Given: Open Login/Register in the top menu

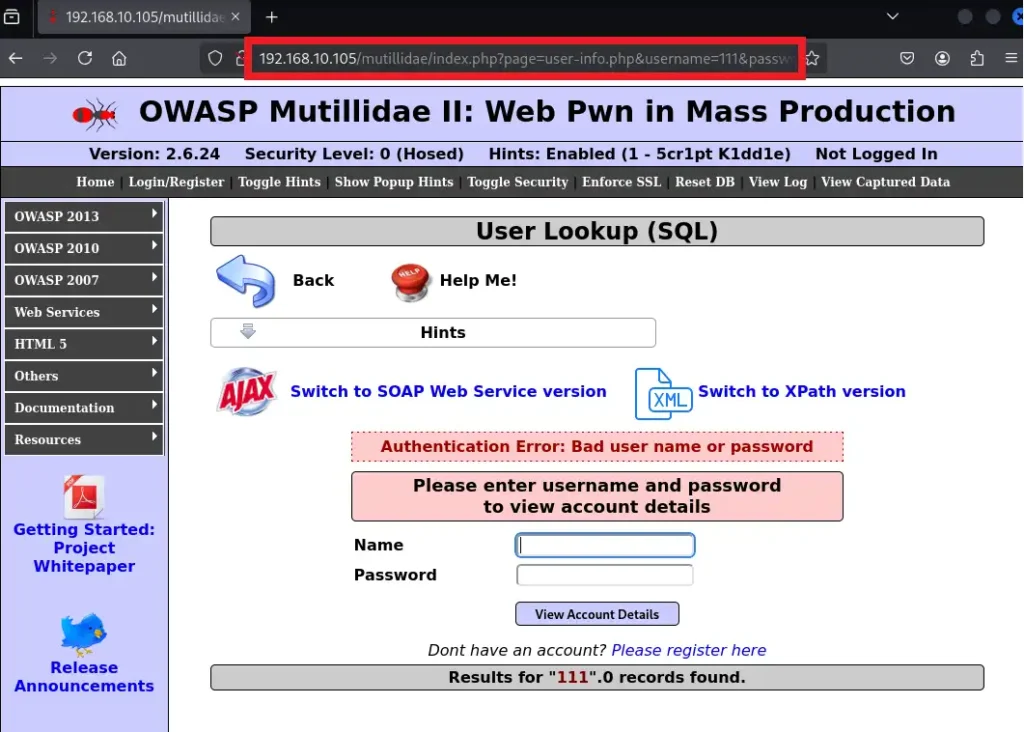Looking at the screenshot, I should pos(176,182).
